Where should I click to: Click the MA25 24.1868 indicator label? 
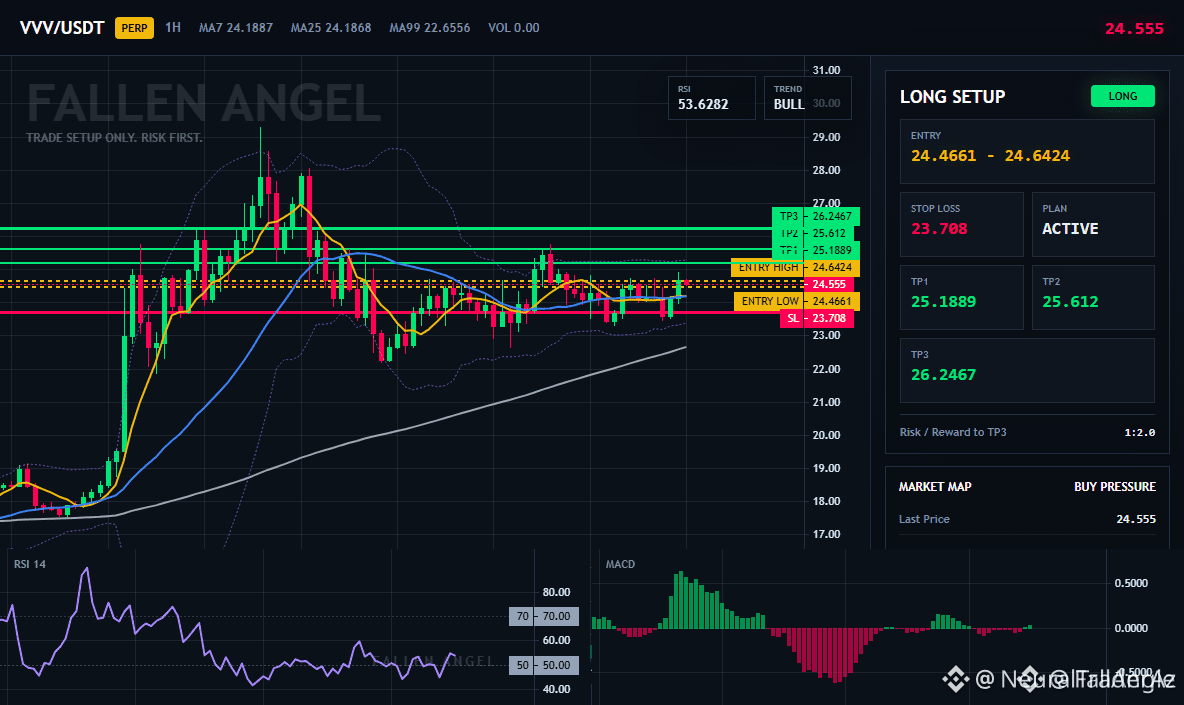(x=331, y=28)
